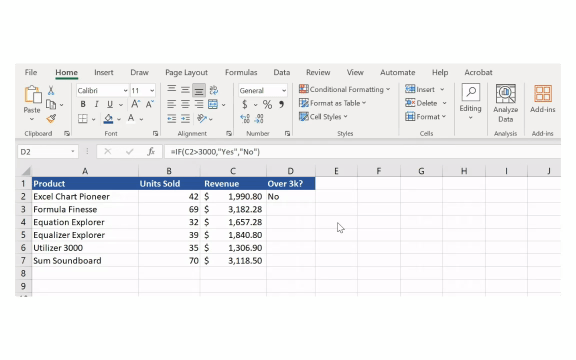Click Increase Decimal icon
This screenshot has width=576, height=360.
click(x=245, y=119)
